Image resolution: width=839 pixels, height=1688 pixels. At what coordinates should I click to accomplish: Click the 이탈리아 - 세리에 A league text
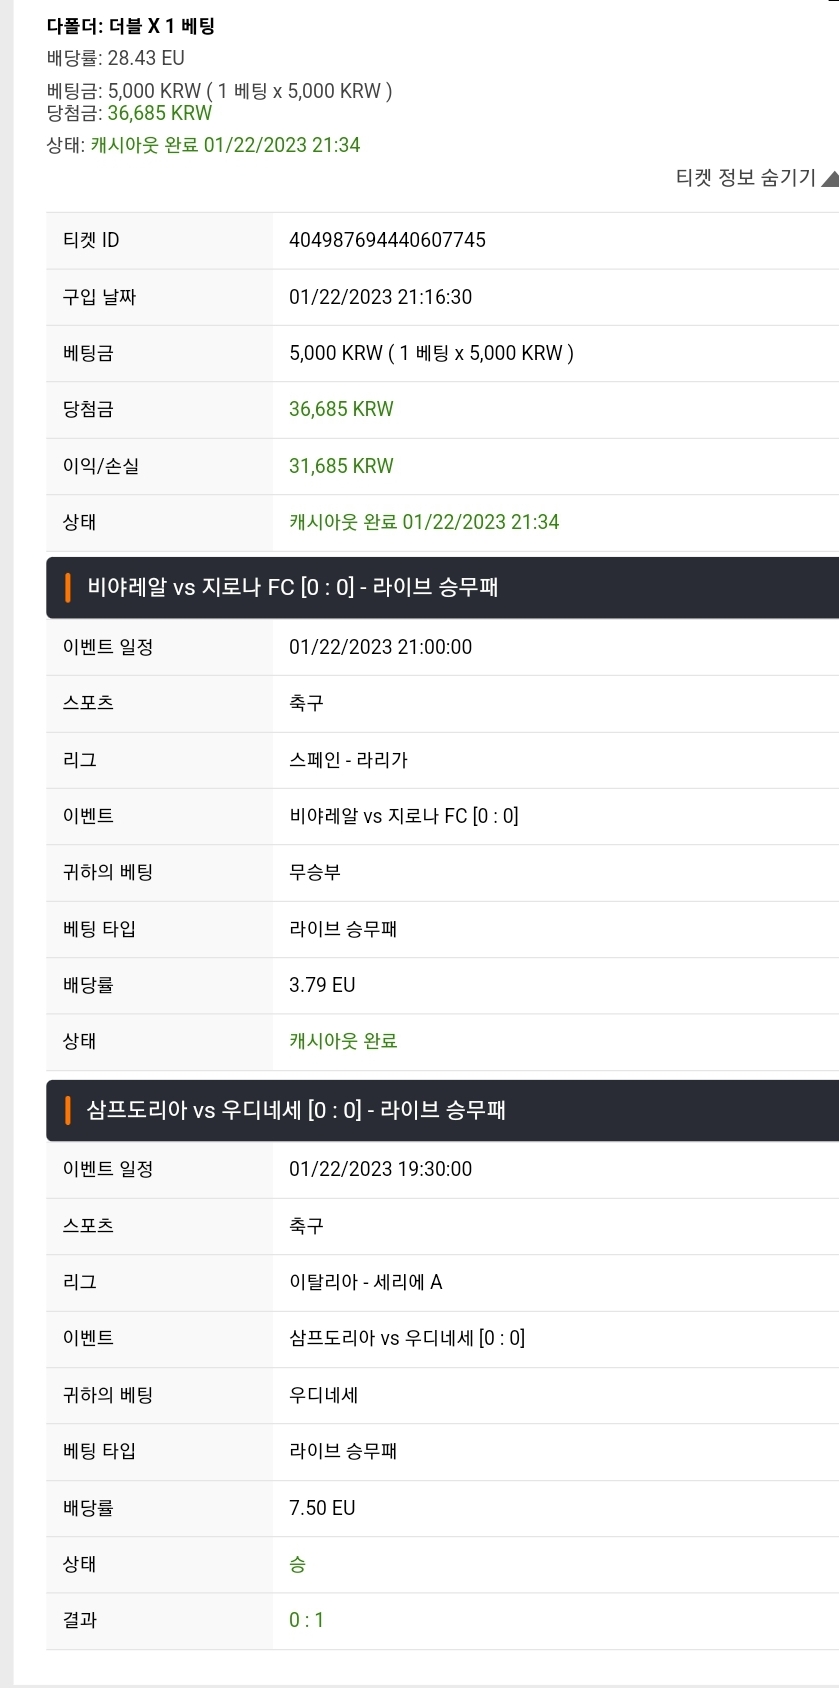click(x=365, y=1282)
